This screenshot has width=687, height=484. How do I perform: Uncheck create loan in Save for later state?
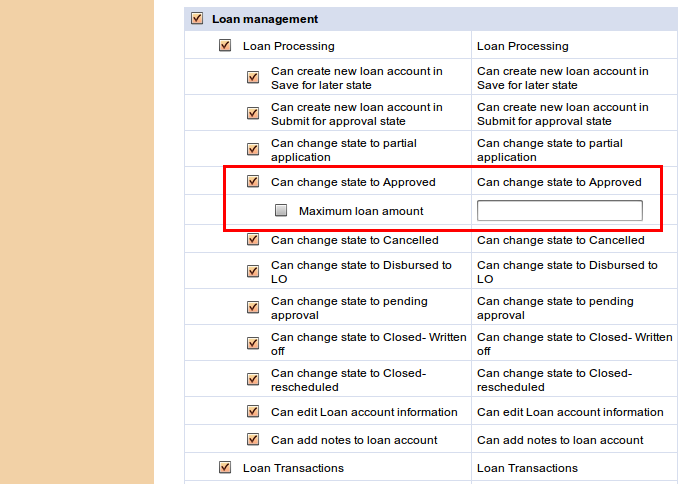coord(253,78)
